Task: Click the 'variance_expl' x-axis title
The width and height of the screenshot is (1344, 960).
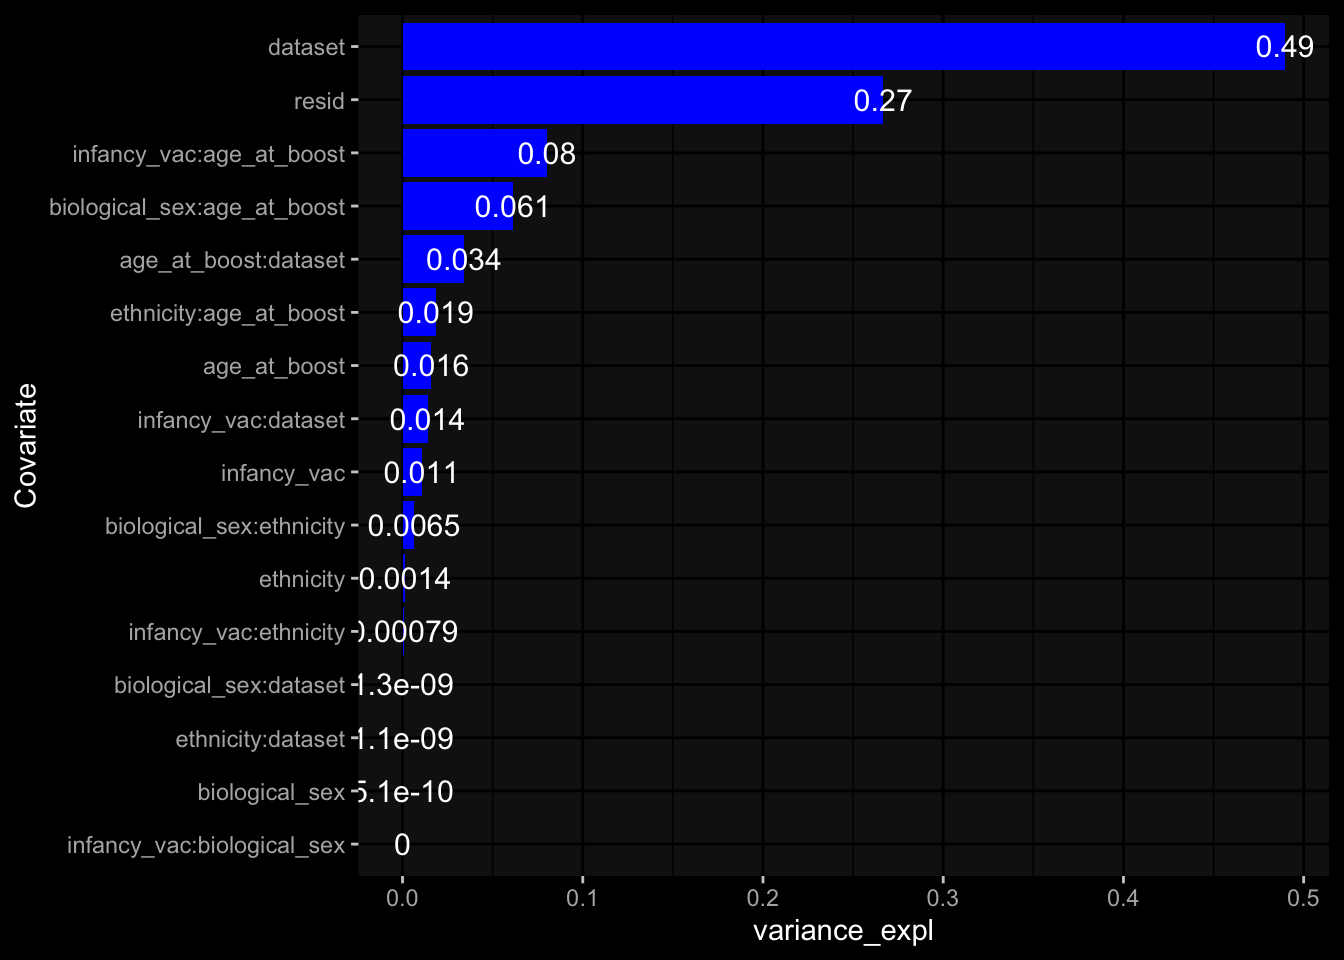Action: 843,931
